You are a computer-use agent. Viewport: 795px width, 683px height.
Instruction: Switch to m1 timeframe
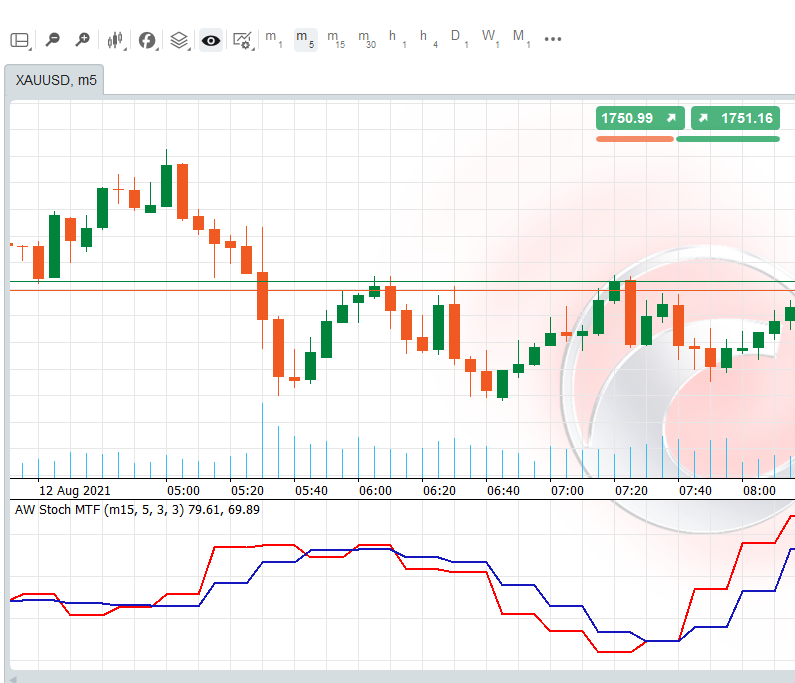[273, 39]
